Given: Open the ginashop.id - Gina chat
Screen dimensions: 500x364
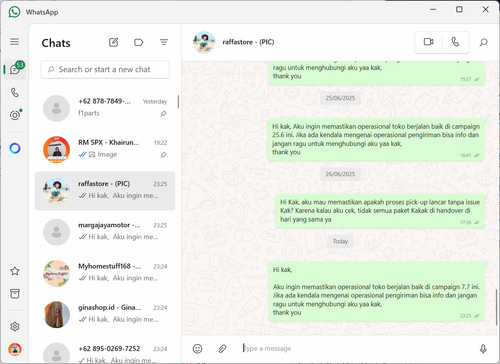Looking at the screenshot, I should [105, 315].
